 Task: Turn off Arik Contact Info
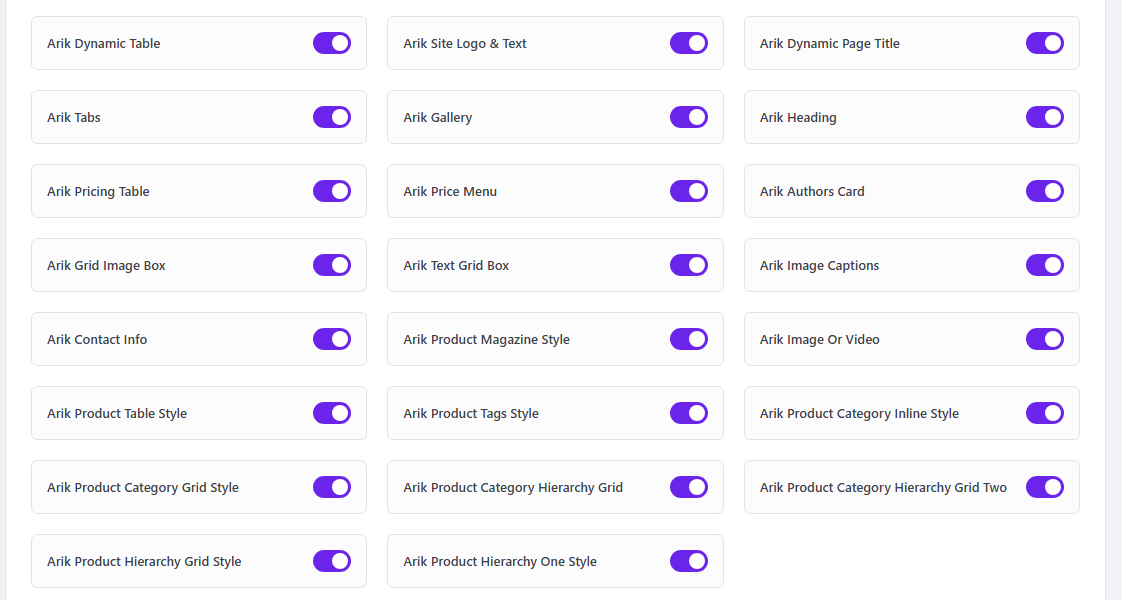point(332,339)
